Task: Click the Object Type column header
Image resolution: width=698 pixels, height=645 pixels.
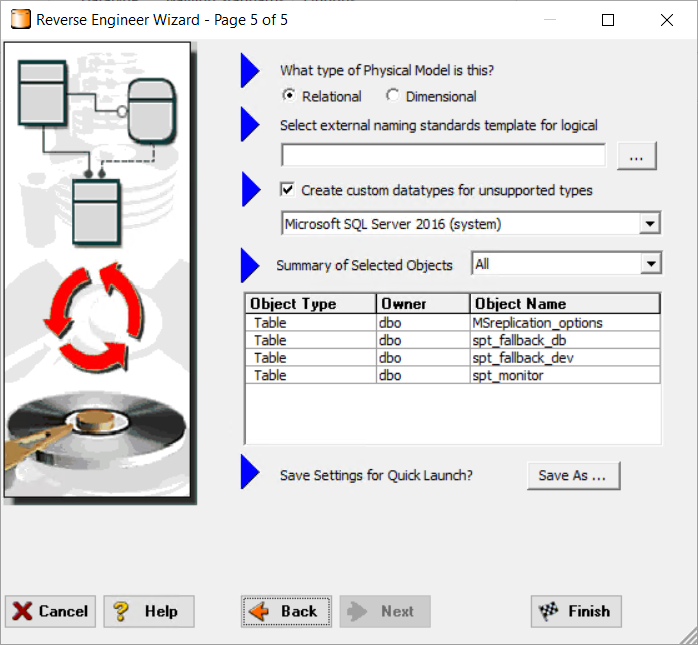Action: coord(311,304)
